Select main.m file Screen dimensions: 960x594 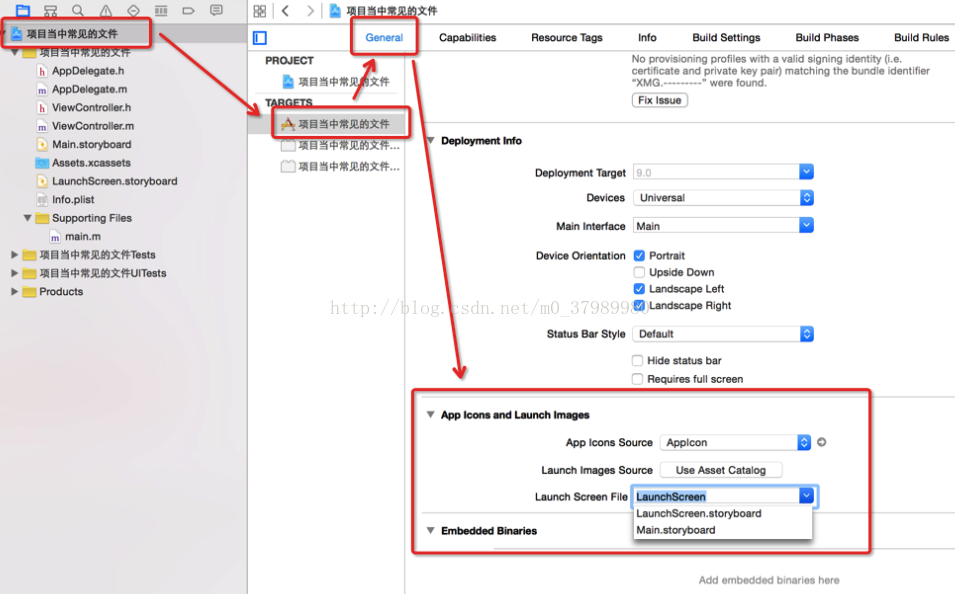[83, 236]
